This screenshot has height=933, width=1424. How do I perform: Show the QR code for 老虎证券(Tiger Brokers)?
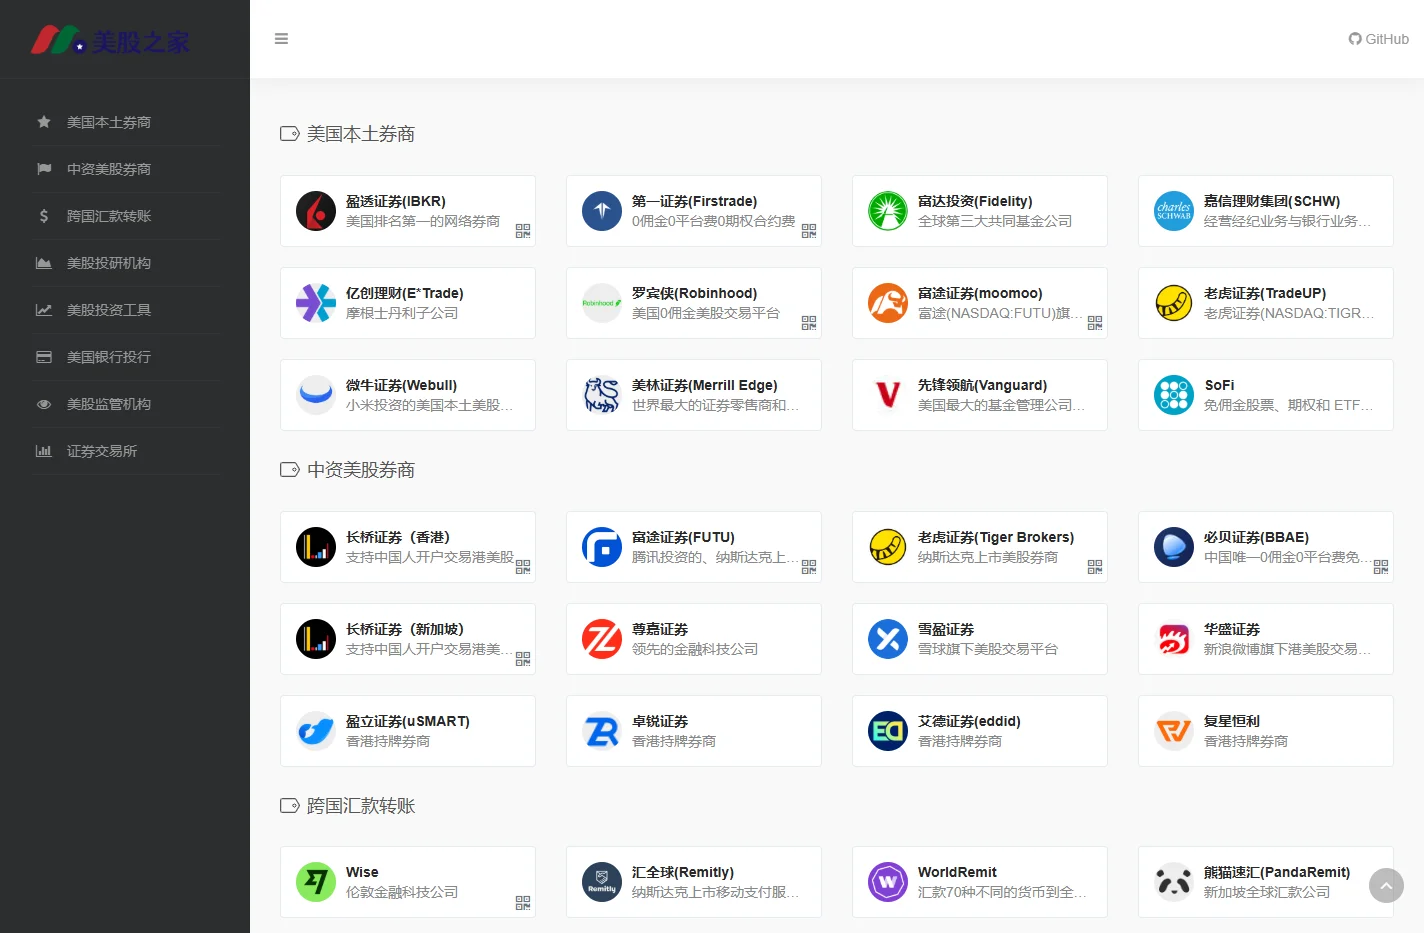pyautogui.click(x=1095, y=567)
